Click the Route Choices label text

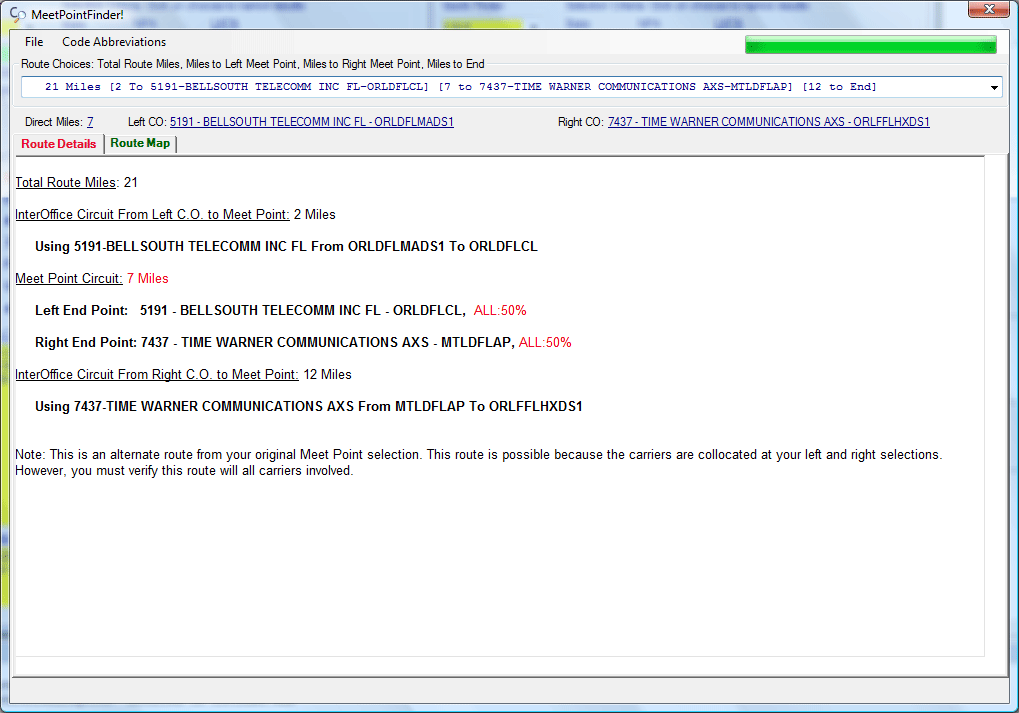[x=252, y=64]
